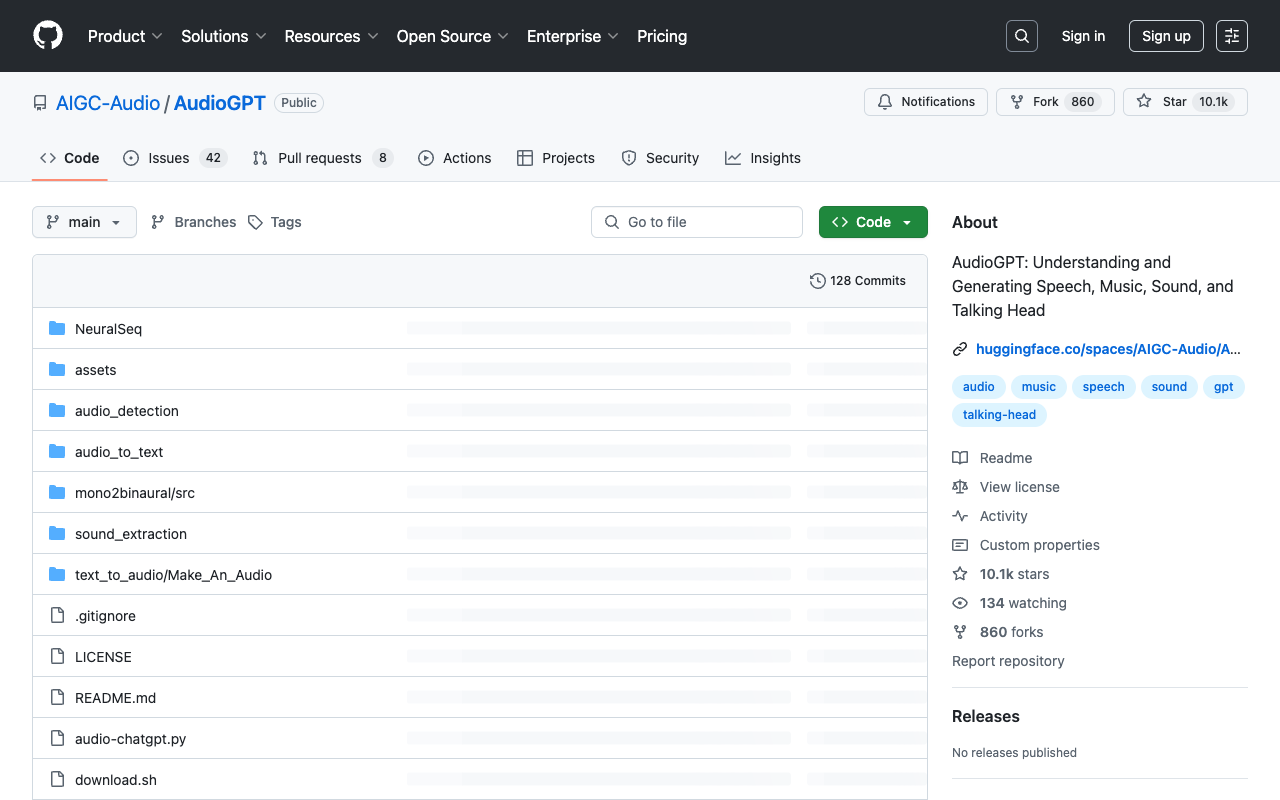Click the Activity pulse icon
The image size is (1280, 800).
pos(960,516)
